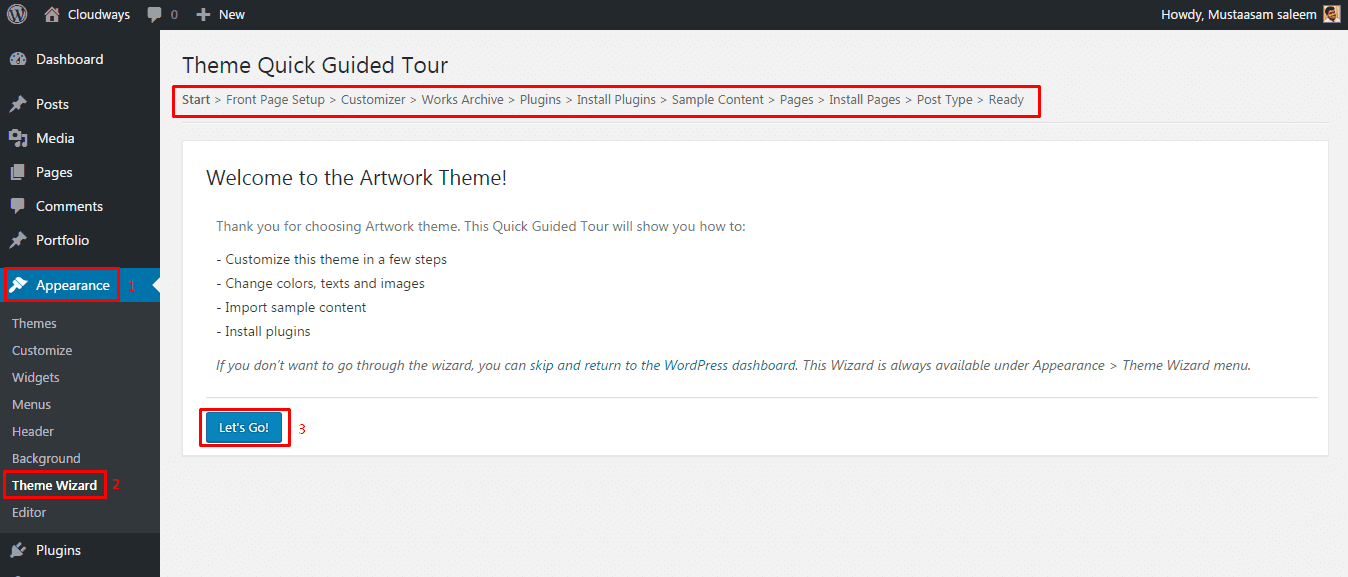Screen dimensions: 1348x577
Task: Open the theme Editor submenu item
Action: (x=29, y=512)
